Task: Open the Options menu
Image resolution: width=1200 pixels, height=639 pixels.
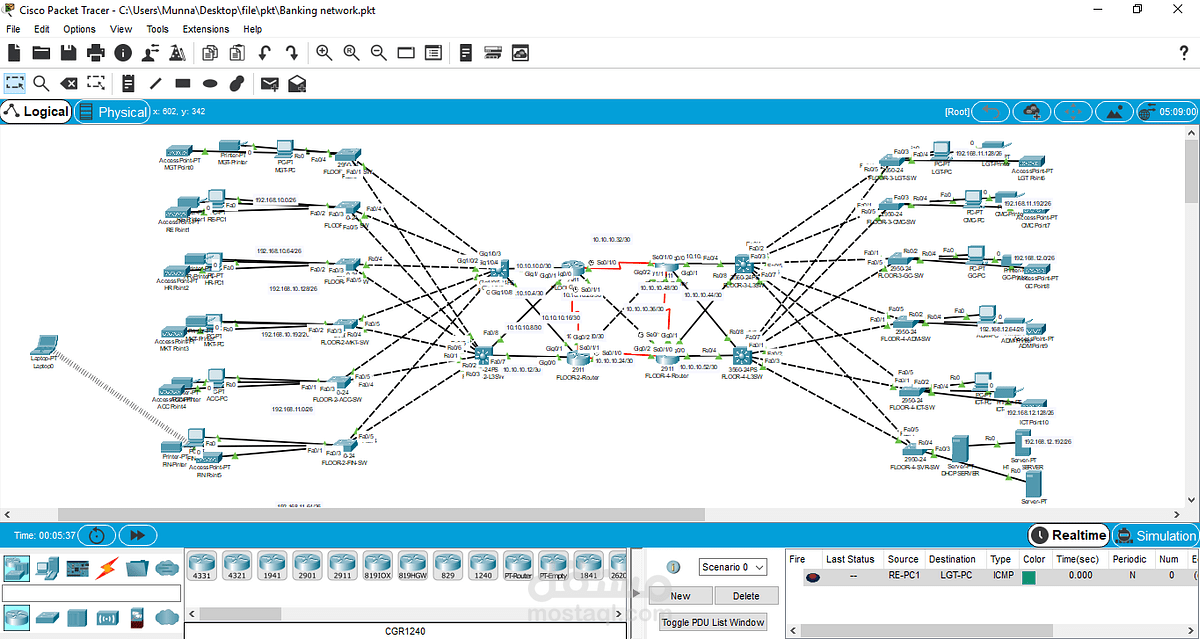Action: coord(79,29)
